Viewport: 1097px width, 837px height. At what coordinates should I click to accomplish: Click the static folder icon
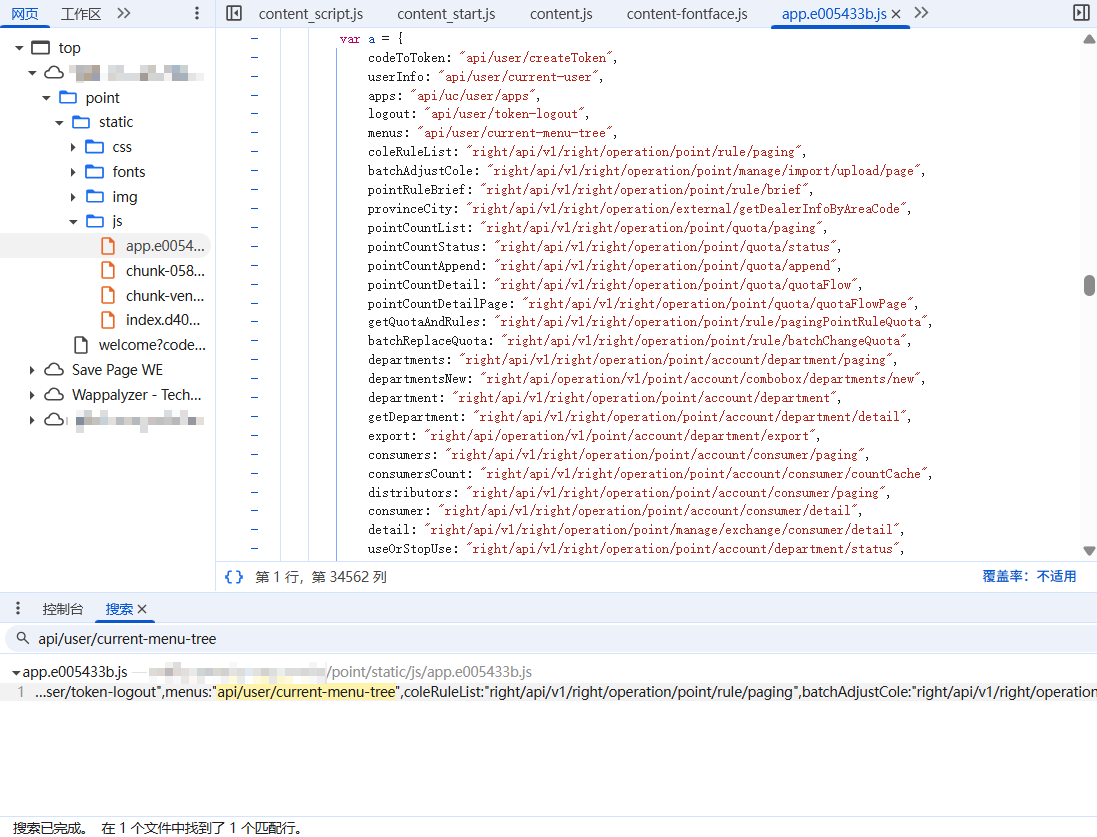[x=81, y=122]
